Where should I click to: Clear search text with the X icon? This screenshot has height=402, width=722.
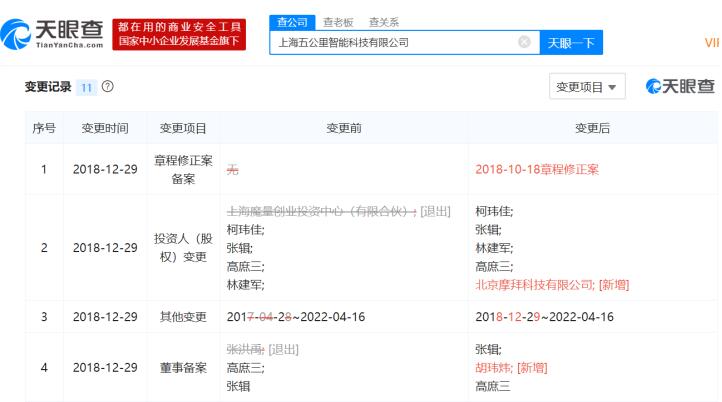point(524,42)
